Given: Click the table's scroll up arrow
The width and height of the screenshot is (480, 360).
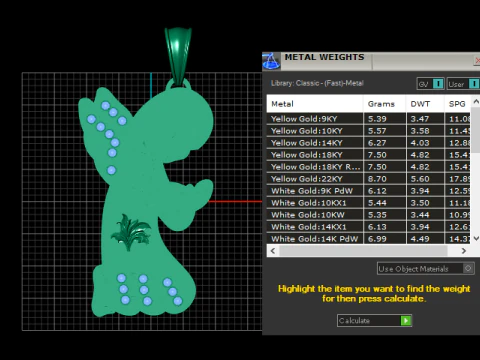Looking at the screenshot, I should tap(476, 102).
